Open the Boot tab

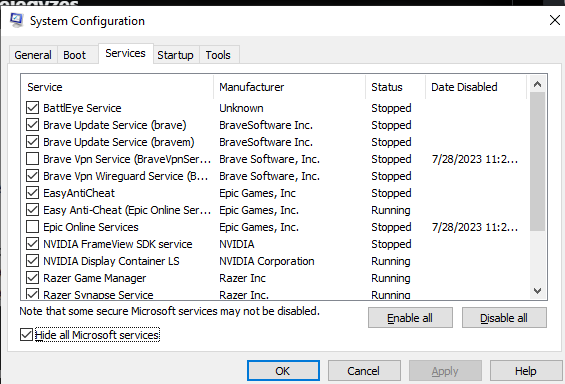coord(75,55)
